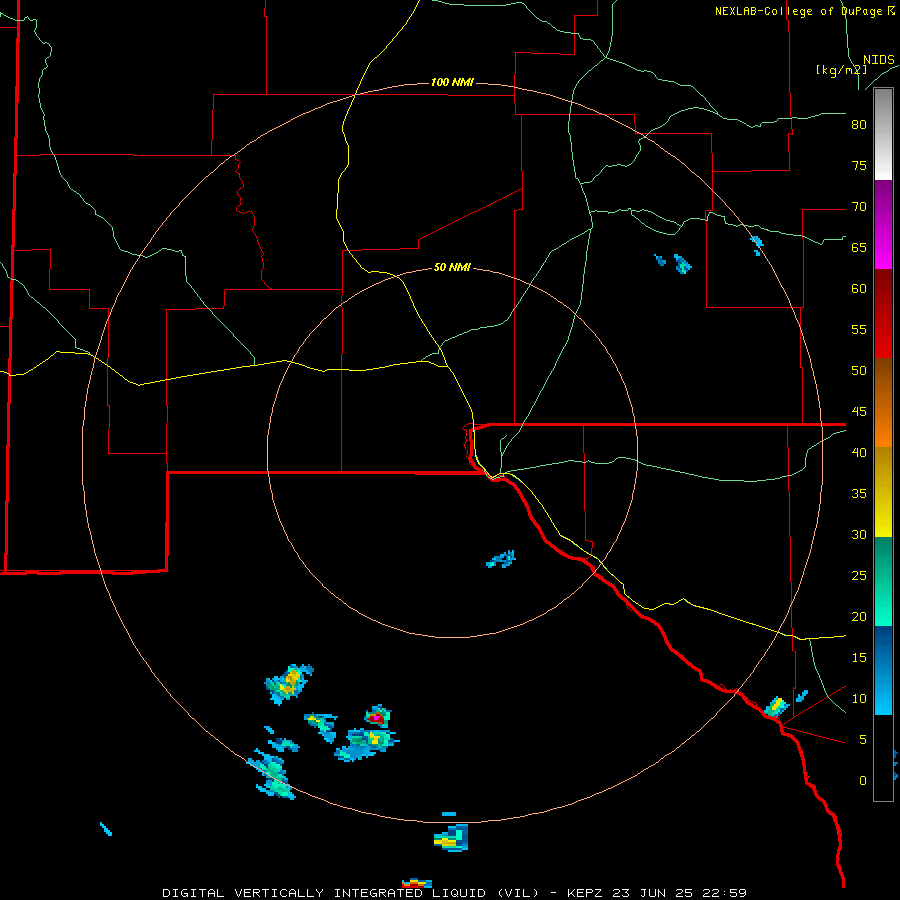Click the 10 value on the color scale
The width and height of the screenshot is (900, 900).
tap(859, 699)
